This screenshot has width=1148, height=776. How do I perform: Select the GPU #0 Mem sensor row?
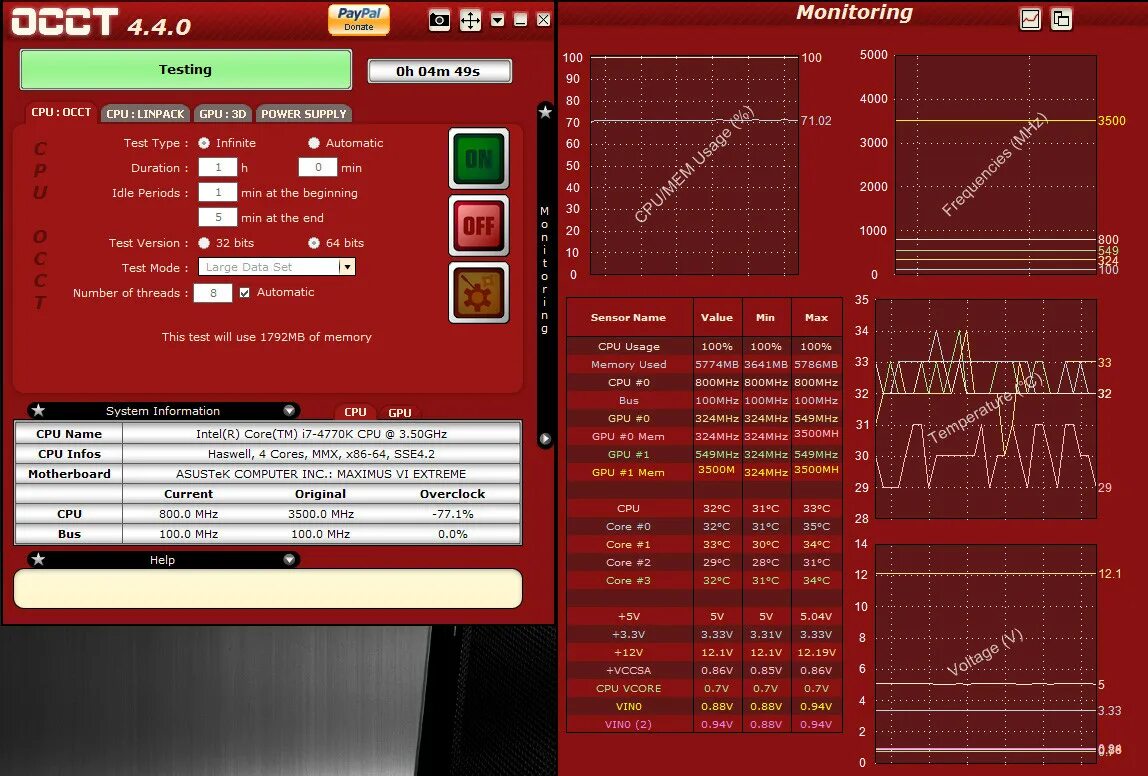coord(704,436)
